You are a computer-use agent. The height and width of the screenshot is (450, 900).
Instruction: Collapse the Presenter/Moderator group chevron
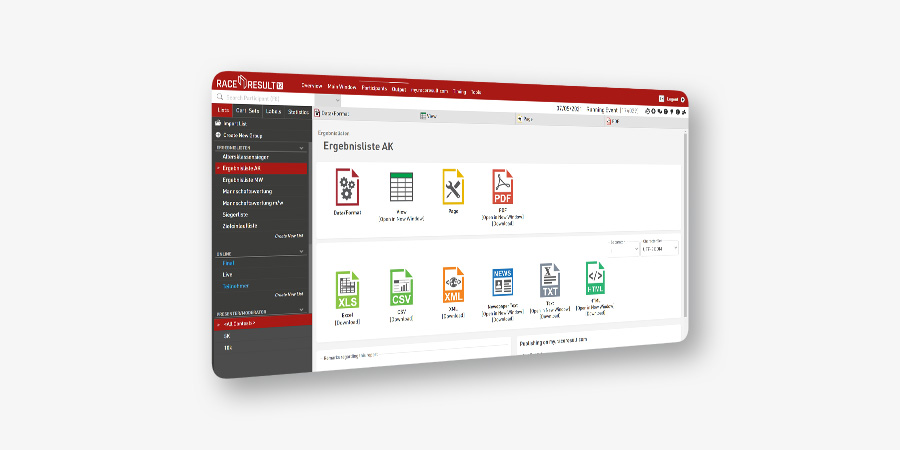click(x=301, y=311)
